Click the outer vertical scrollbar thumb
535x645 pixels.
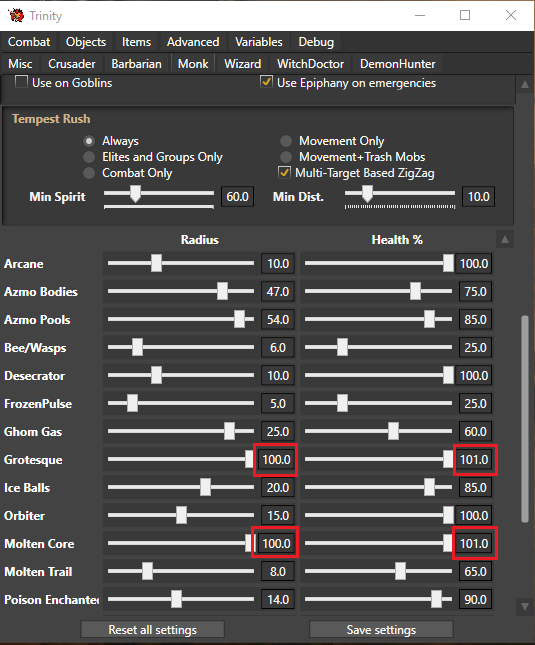click(525, 419)
